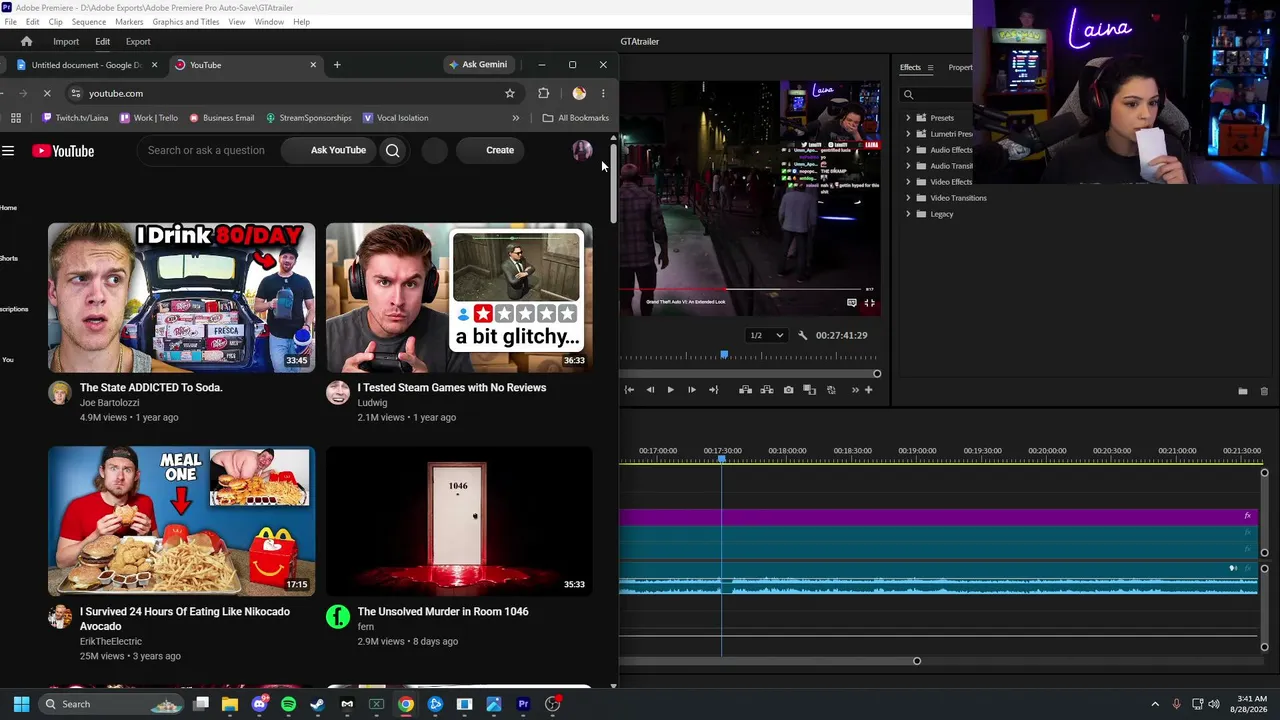
Task: Click the timeline horizontal zoom scroll handle
Action: [917, 661]
